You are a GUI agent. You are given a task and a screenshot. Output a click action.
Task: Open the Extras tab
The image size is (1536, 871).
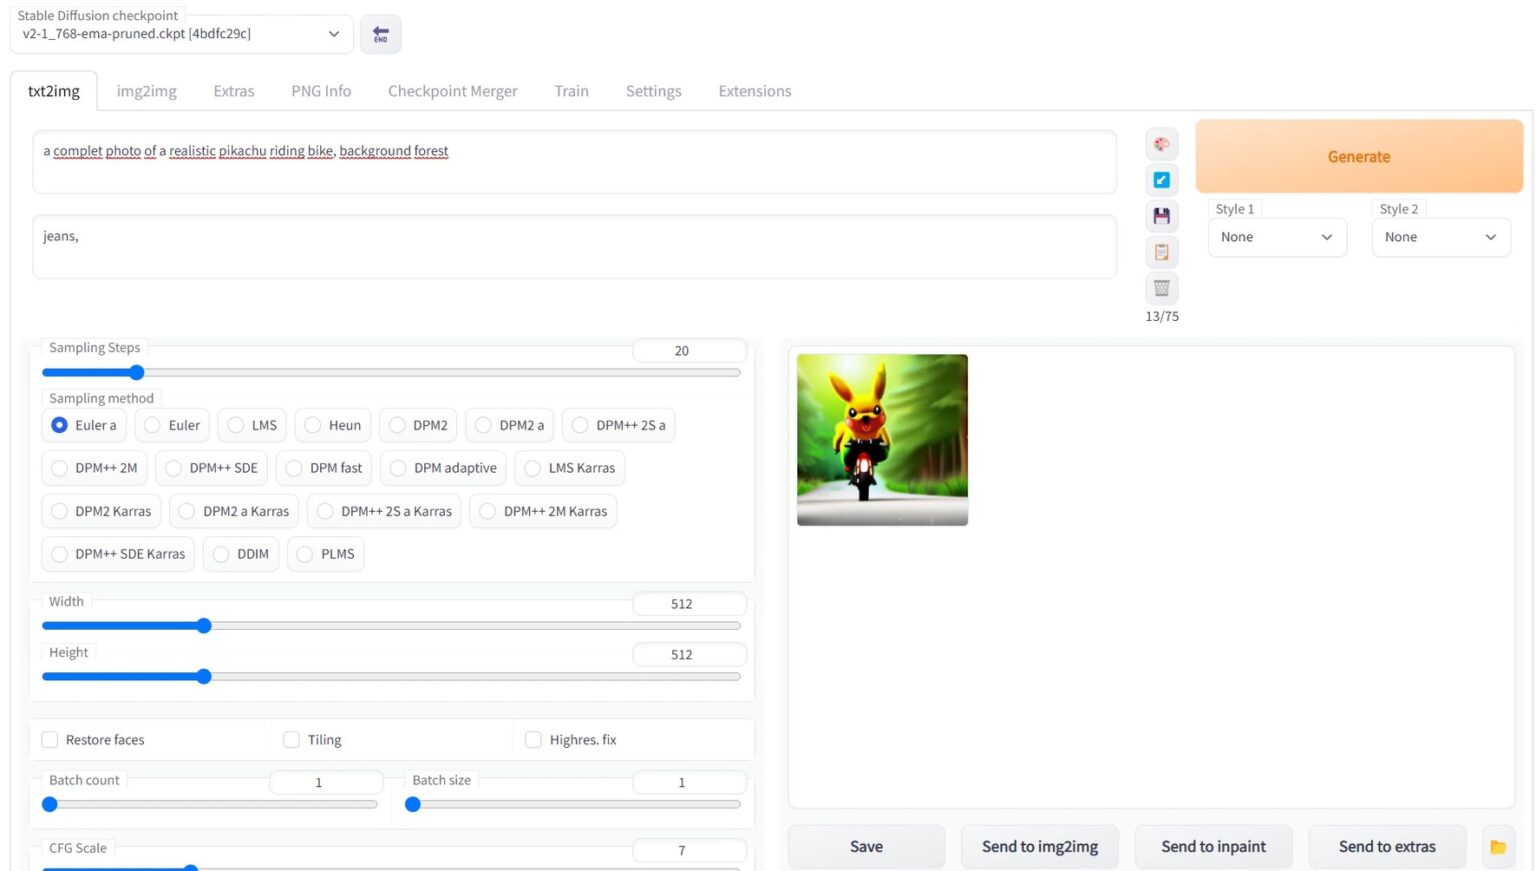click(234, 91)
